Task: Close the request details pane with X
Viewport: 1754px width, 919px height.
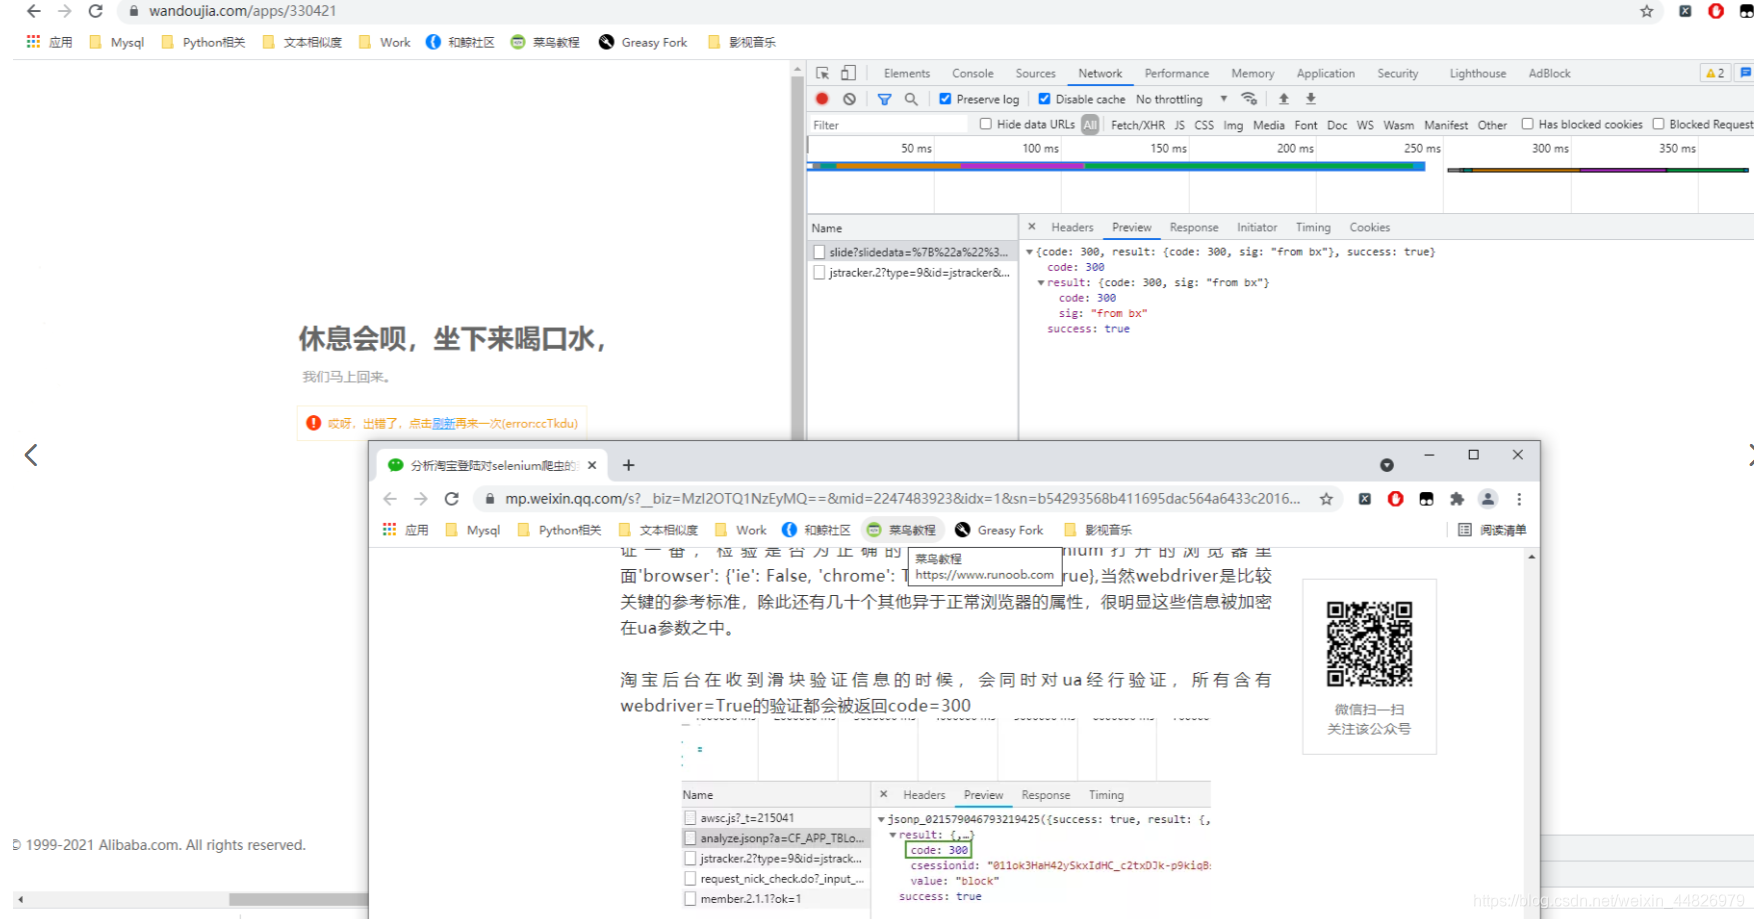Action: click(x=1032, y=227)
